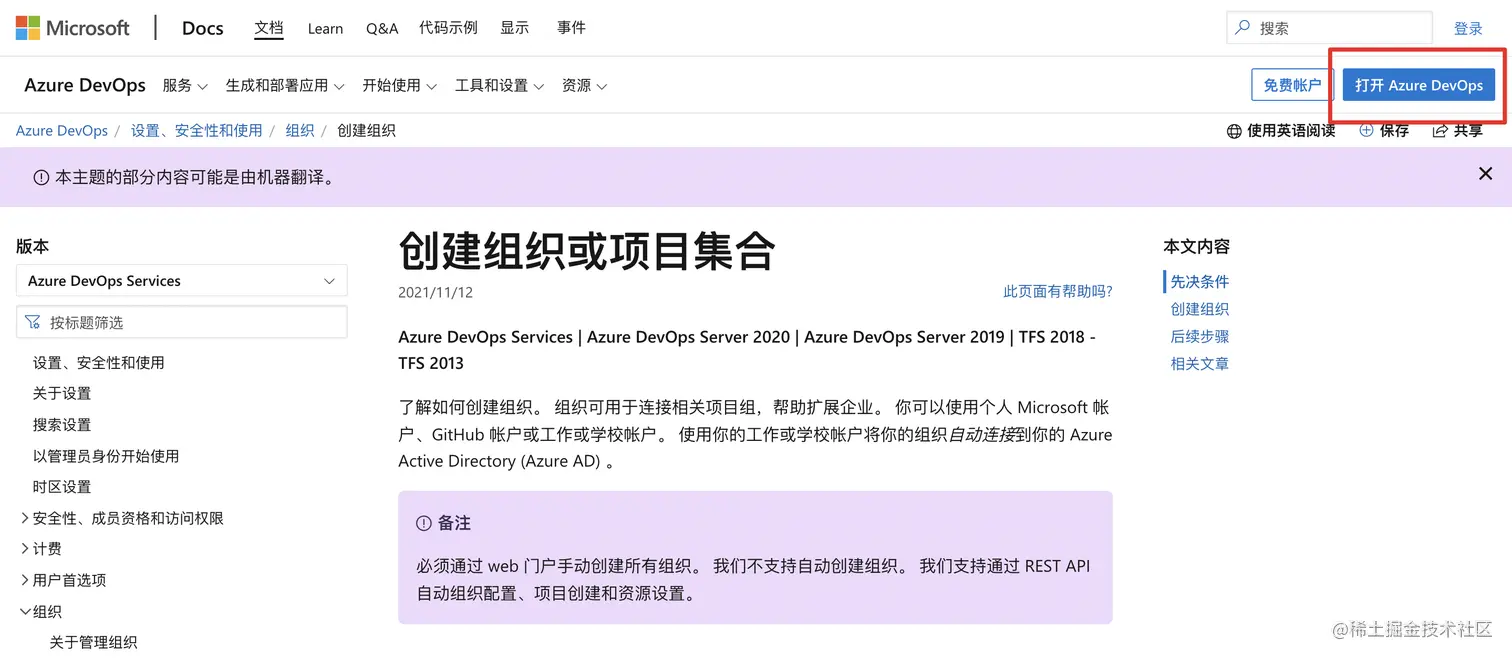Click the 此页面有帮助吗? link
Image resolution: width=1512 pixels, height=659 pixels.
tap(1058, 291)
